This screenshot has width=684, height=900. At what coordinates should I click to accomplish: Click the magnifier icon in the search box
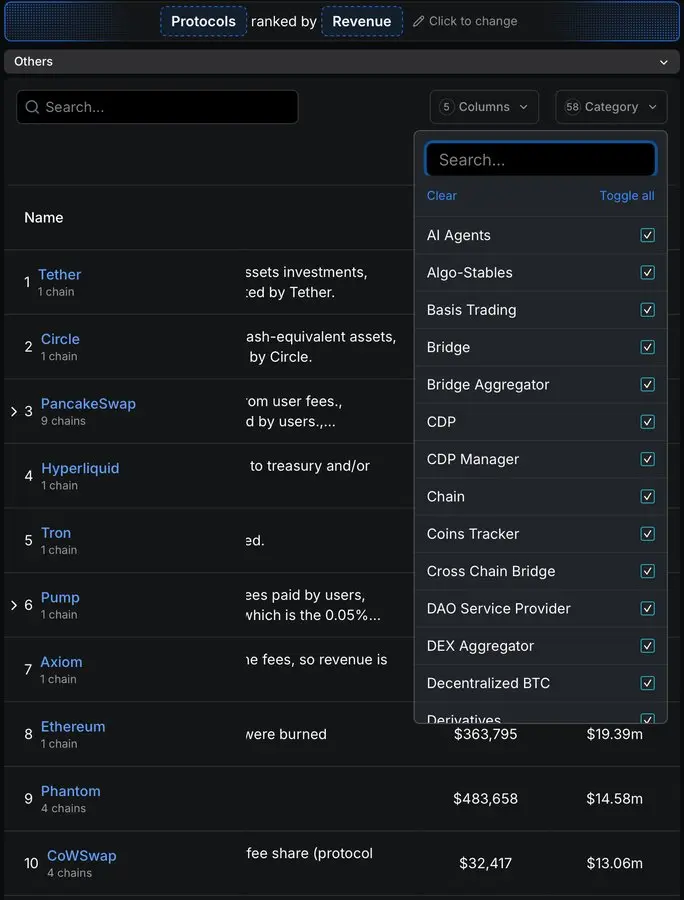33,107
